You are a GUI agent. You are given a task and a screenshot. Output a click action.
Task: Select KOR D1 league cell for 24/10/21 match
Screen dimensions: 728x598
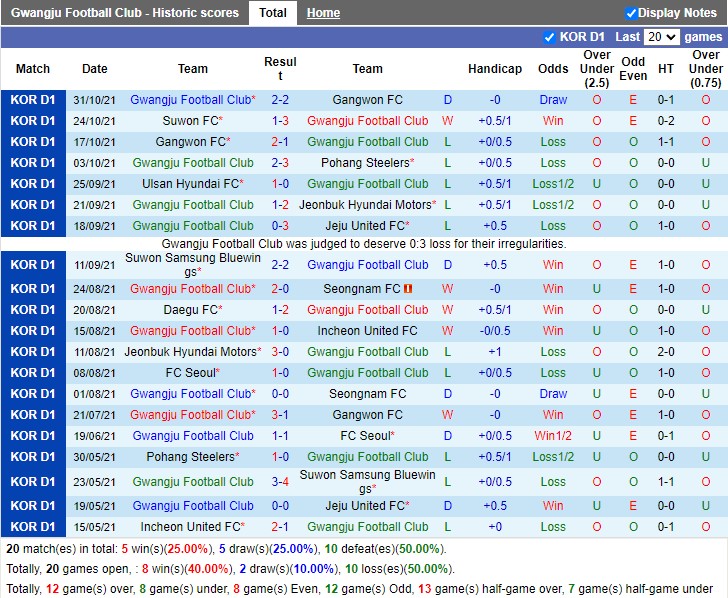click(33, 121)
